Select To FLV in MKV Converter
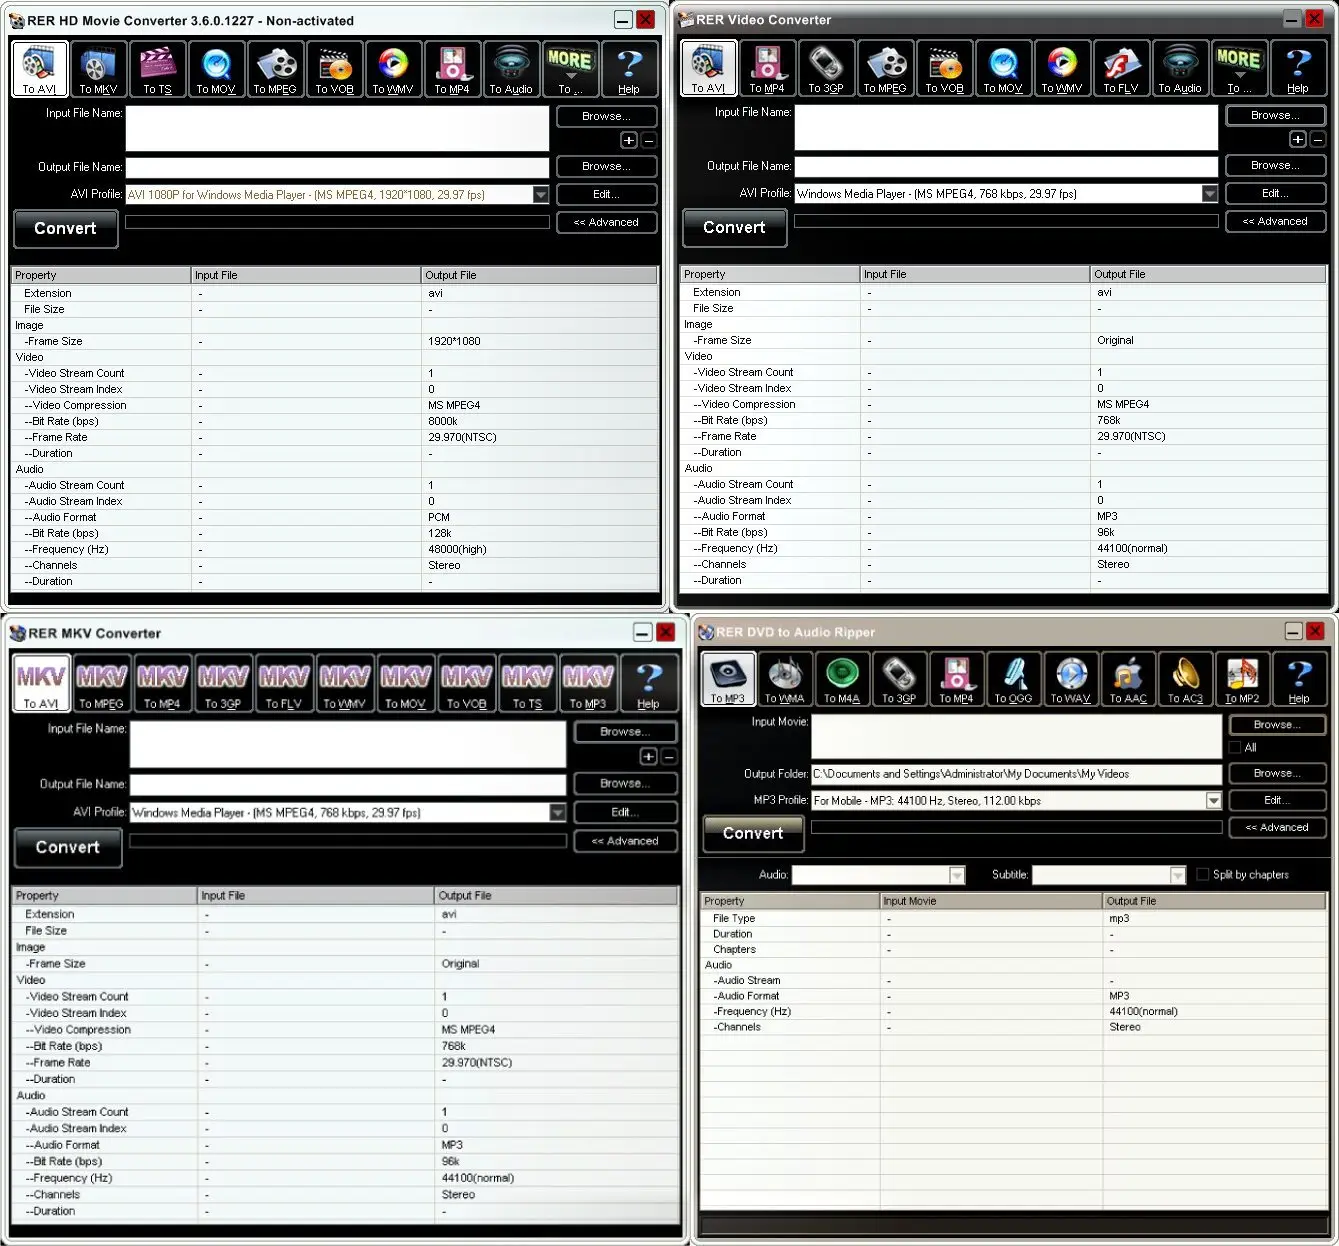The image size is (1339, 1246). coord(284,683)
